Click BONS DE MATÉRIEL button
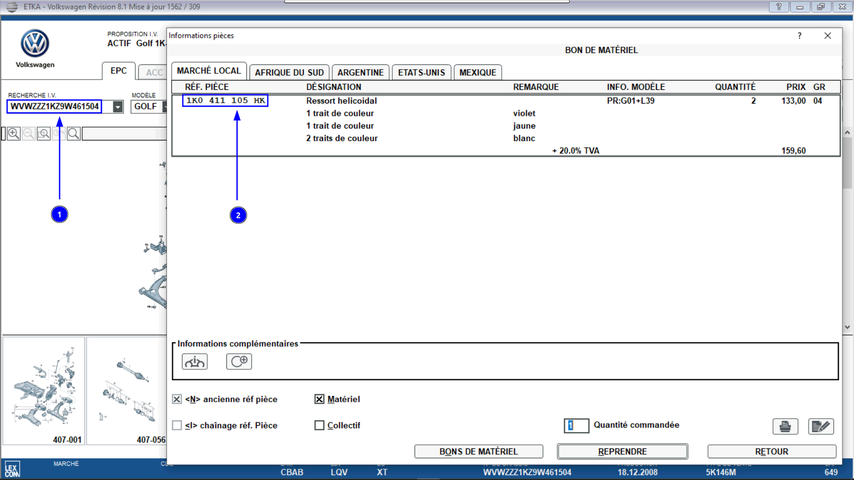 pyautogui.click(x=479, y=452)
